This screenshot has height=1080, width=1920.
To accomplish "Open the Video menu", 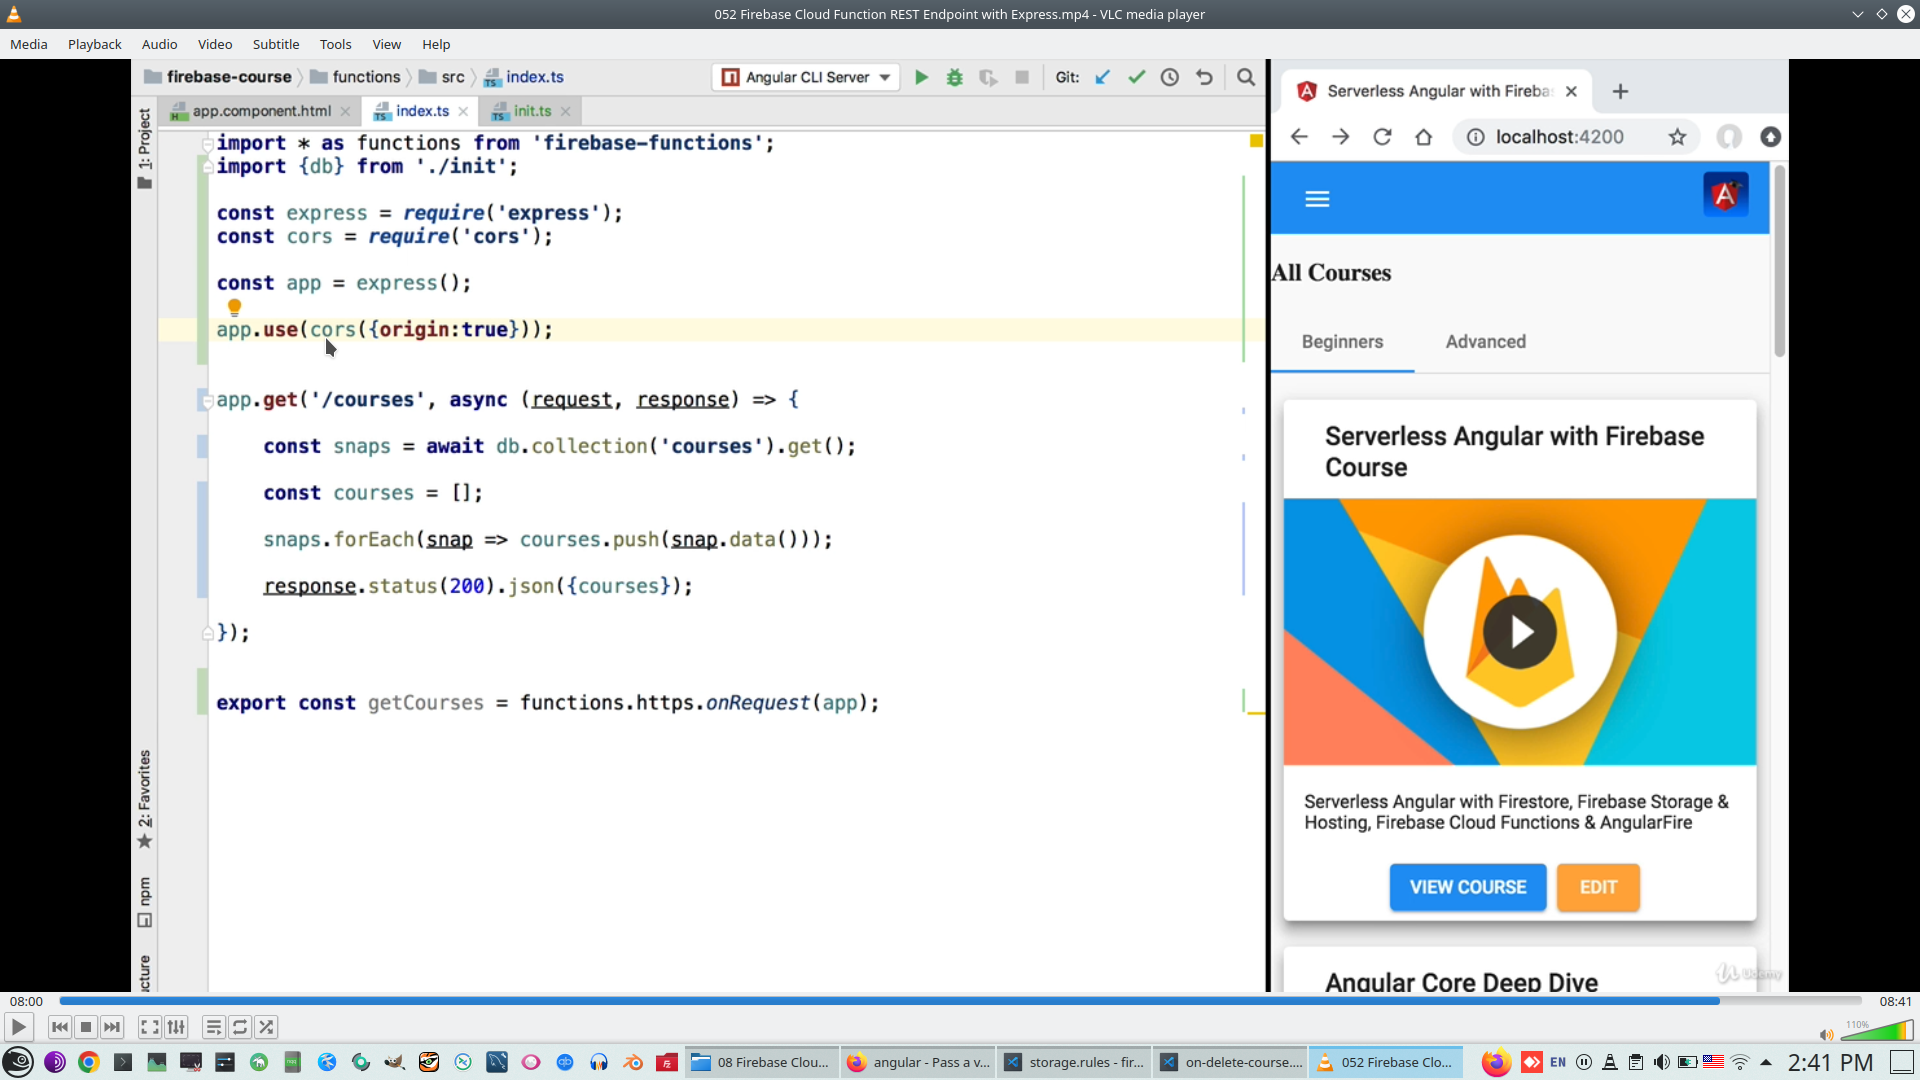I will click(214, 44).
